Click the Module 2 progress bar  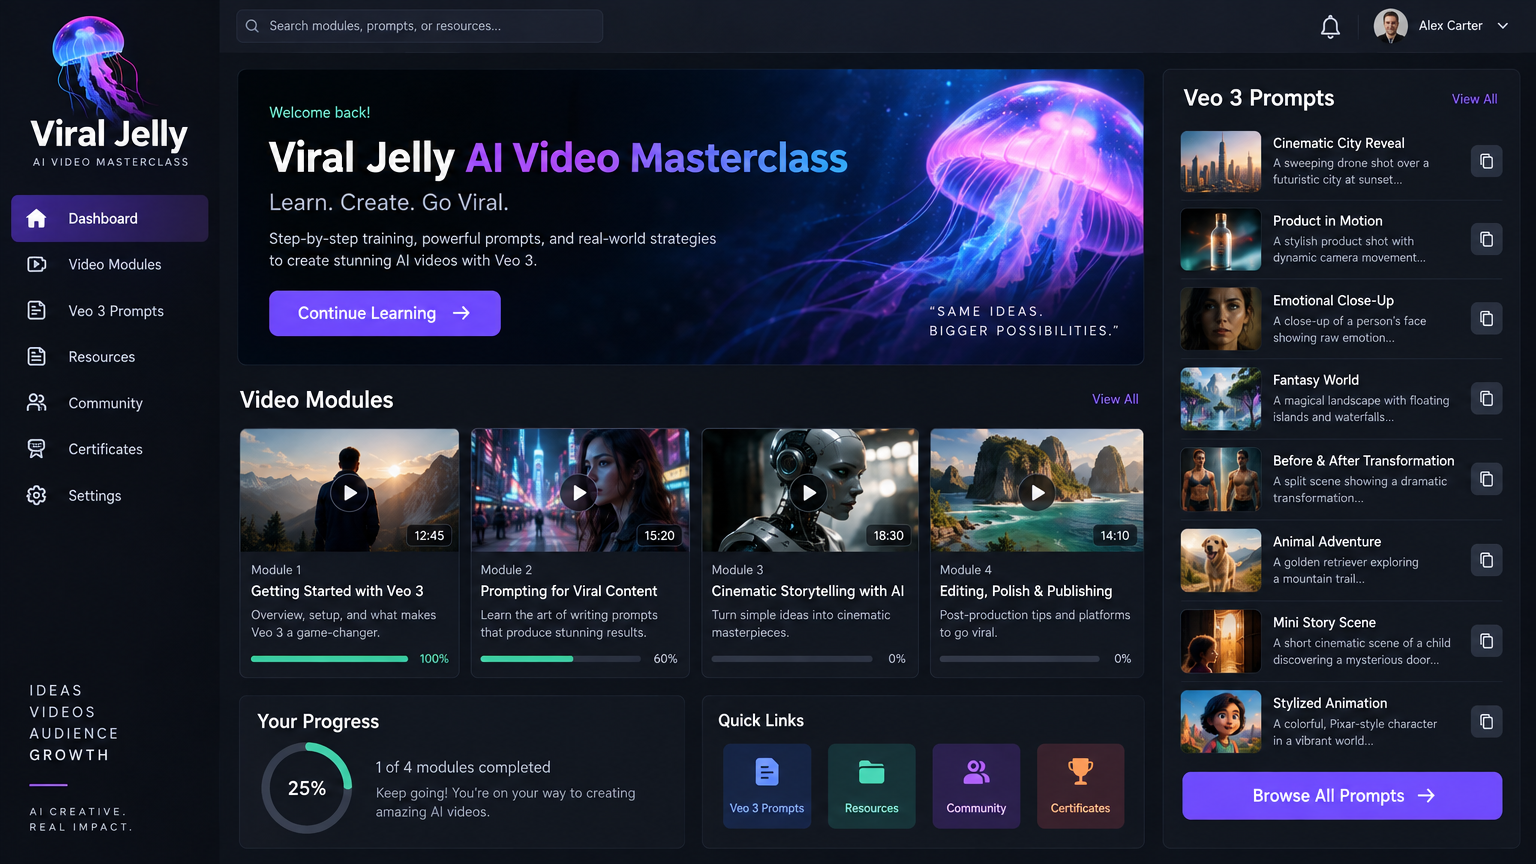tap(560, 659)
